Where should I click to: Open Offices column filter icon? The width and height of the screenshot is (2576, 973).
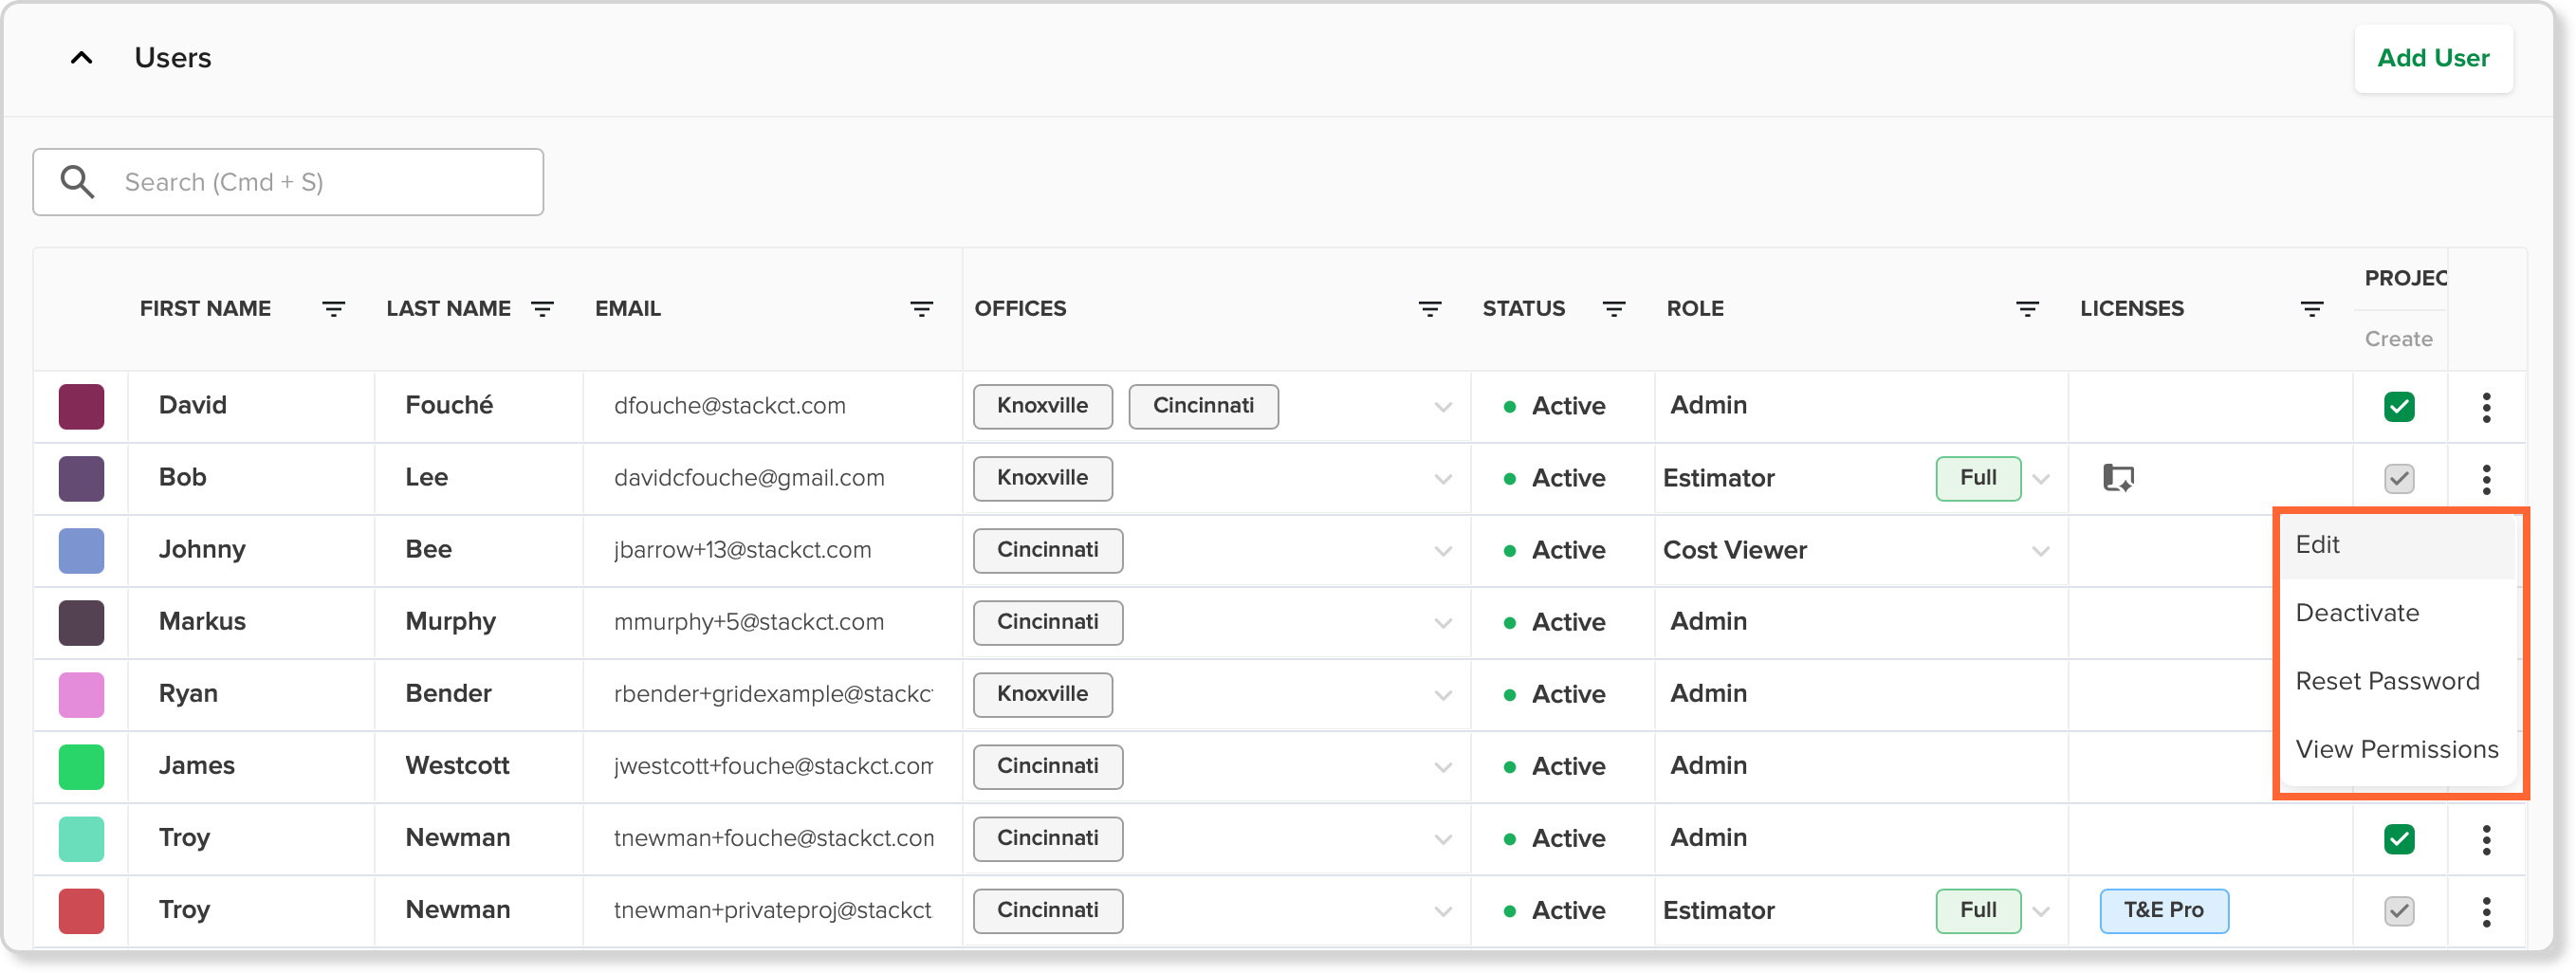[x=1430, y=309]
